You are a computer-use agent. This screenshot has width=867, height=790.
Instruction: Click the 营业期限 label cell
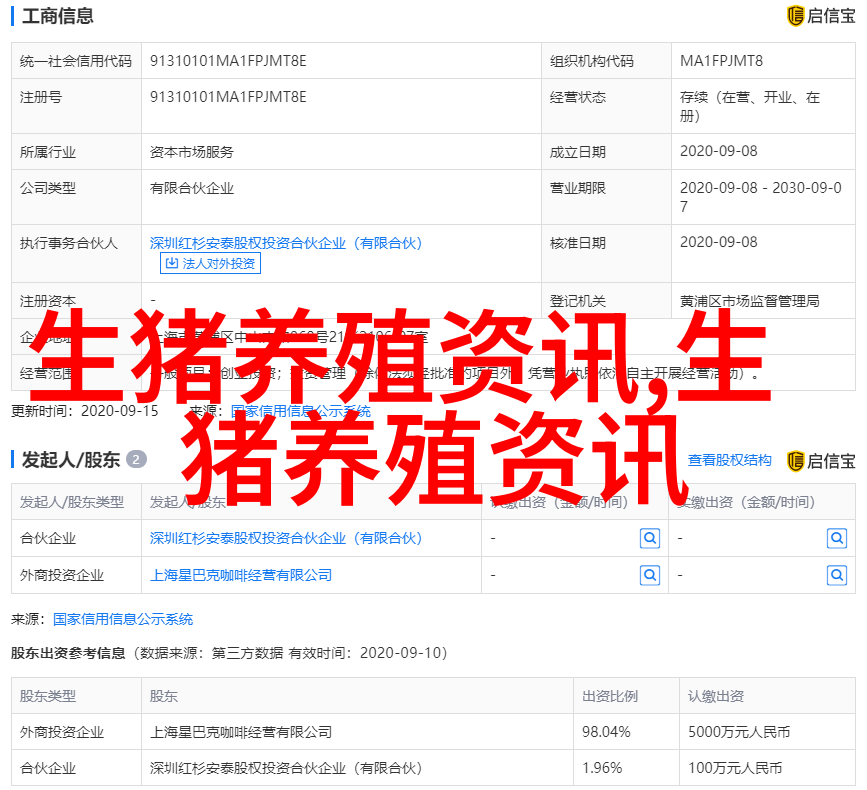607,197
